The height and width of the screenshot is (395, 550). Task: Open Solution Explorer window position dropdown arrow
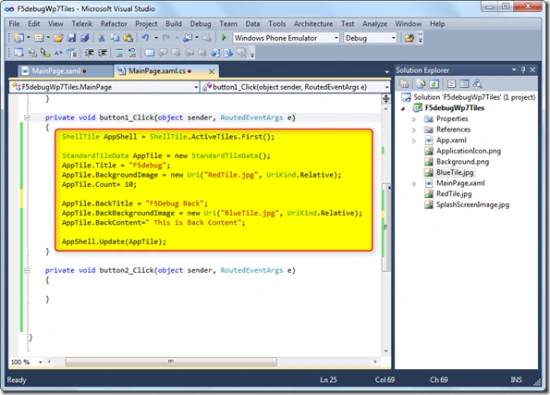point(514,70)
